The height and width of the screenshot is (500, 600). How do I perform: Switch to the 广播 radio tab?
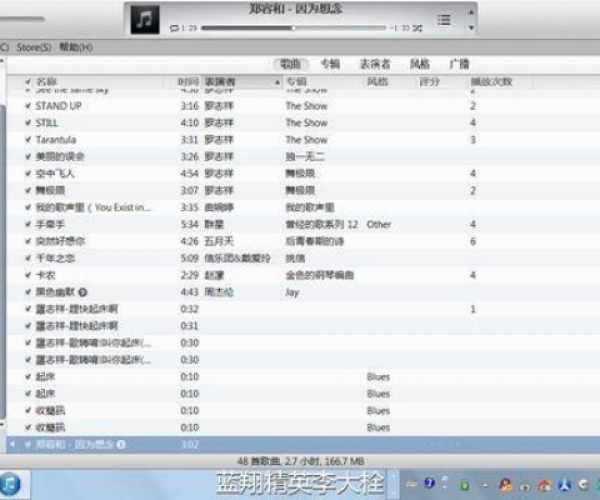pos(459,64)
